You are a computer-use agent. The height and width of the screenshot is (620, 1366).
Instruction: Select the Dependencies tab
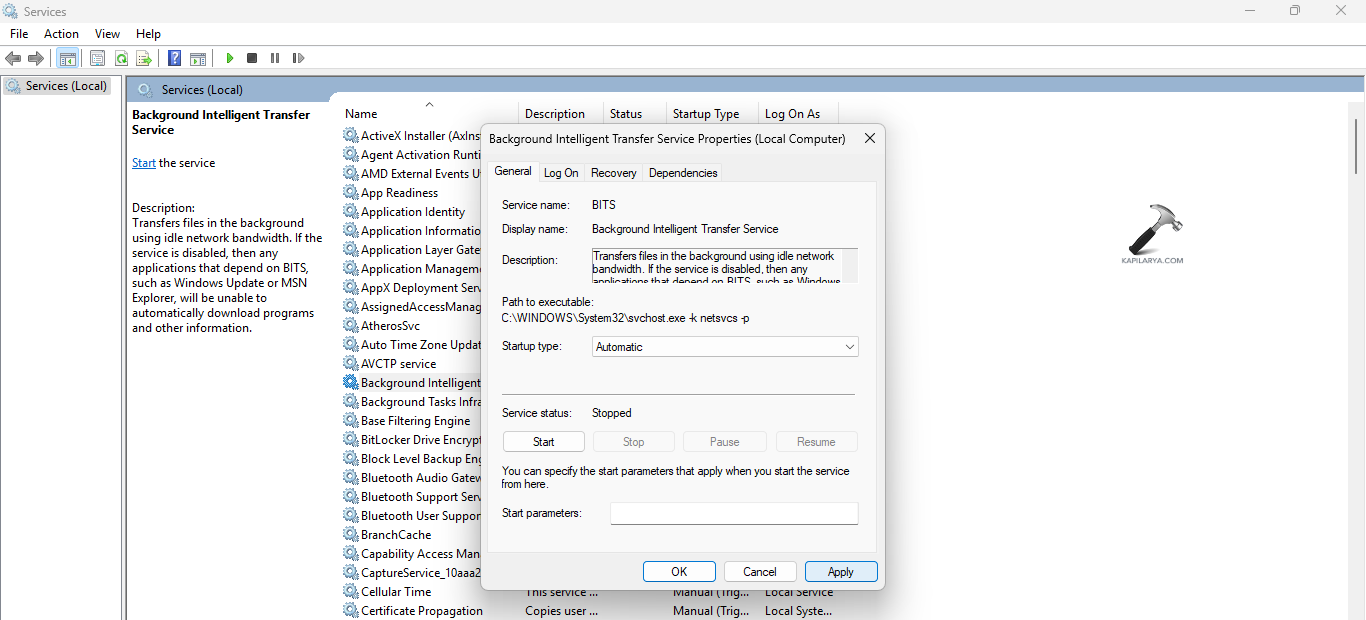click(682, 172)
